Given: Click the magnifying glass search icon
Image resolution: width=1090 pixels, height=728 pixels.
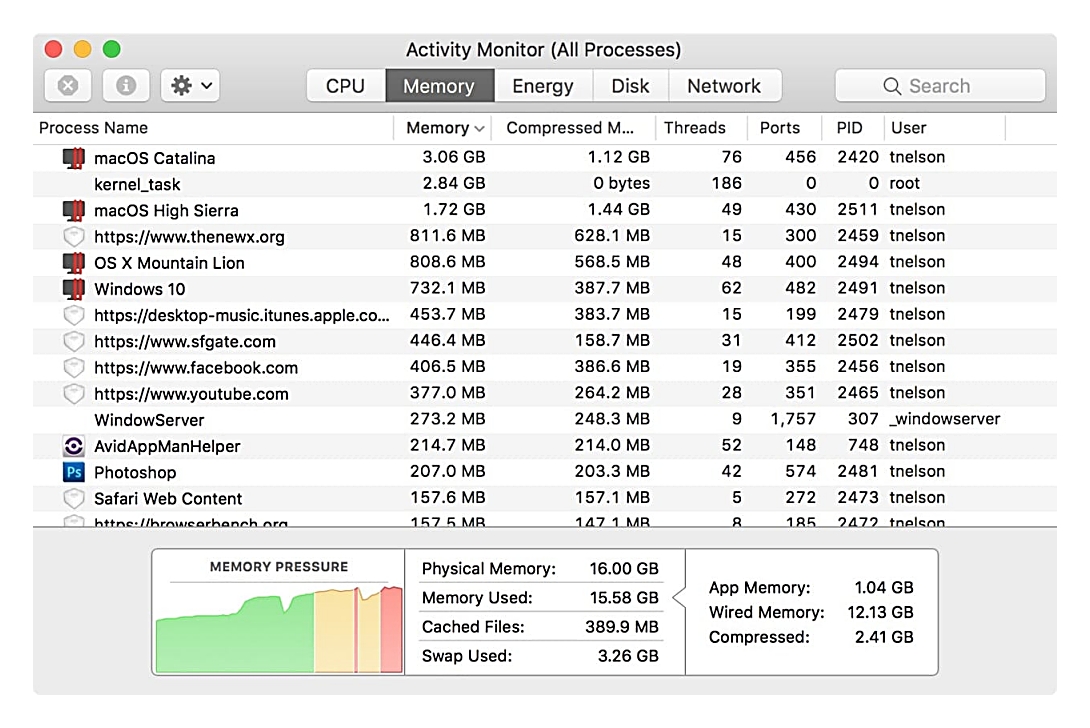Looking at the screenshot, I should click(892, 86).
